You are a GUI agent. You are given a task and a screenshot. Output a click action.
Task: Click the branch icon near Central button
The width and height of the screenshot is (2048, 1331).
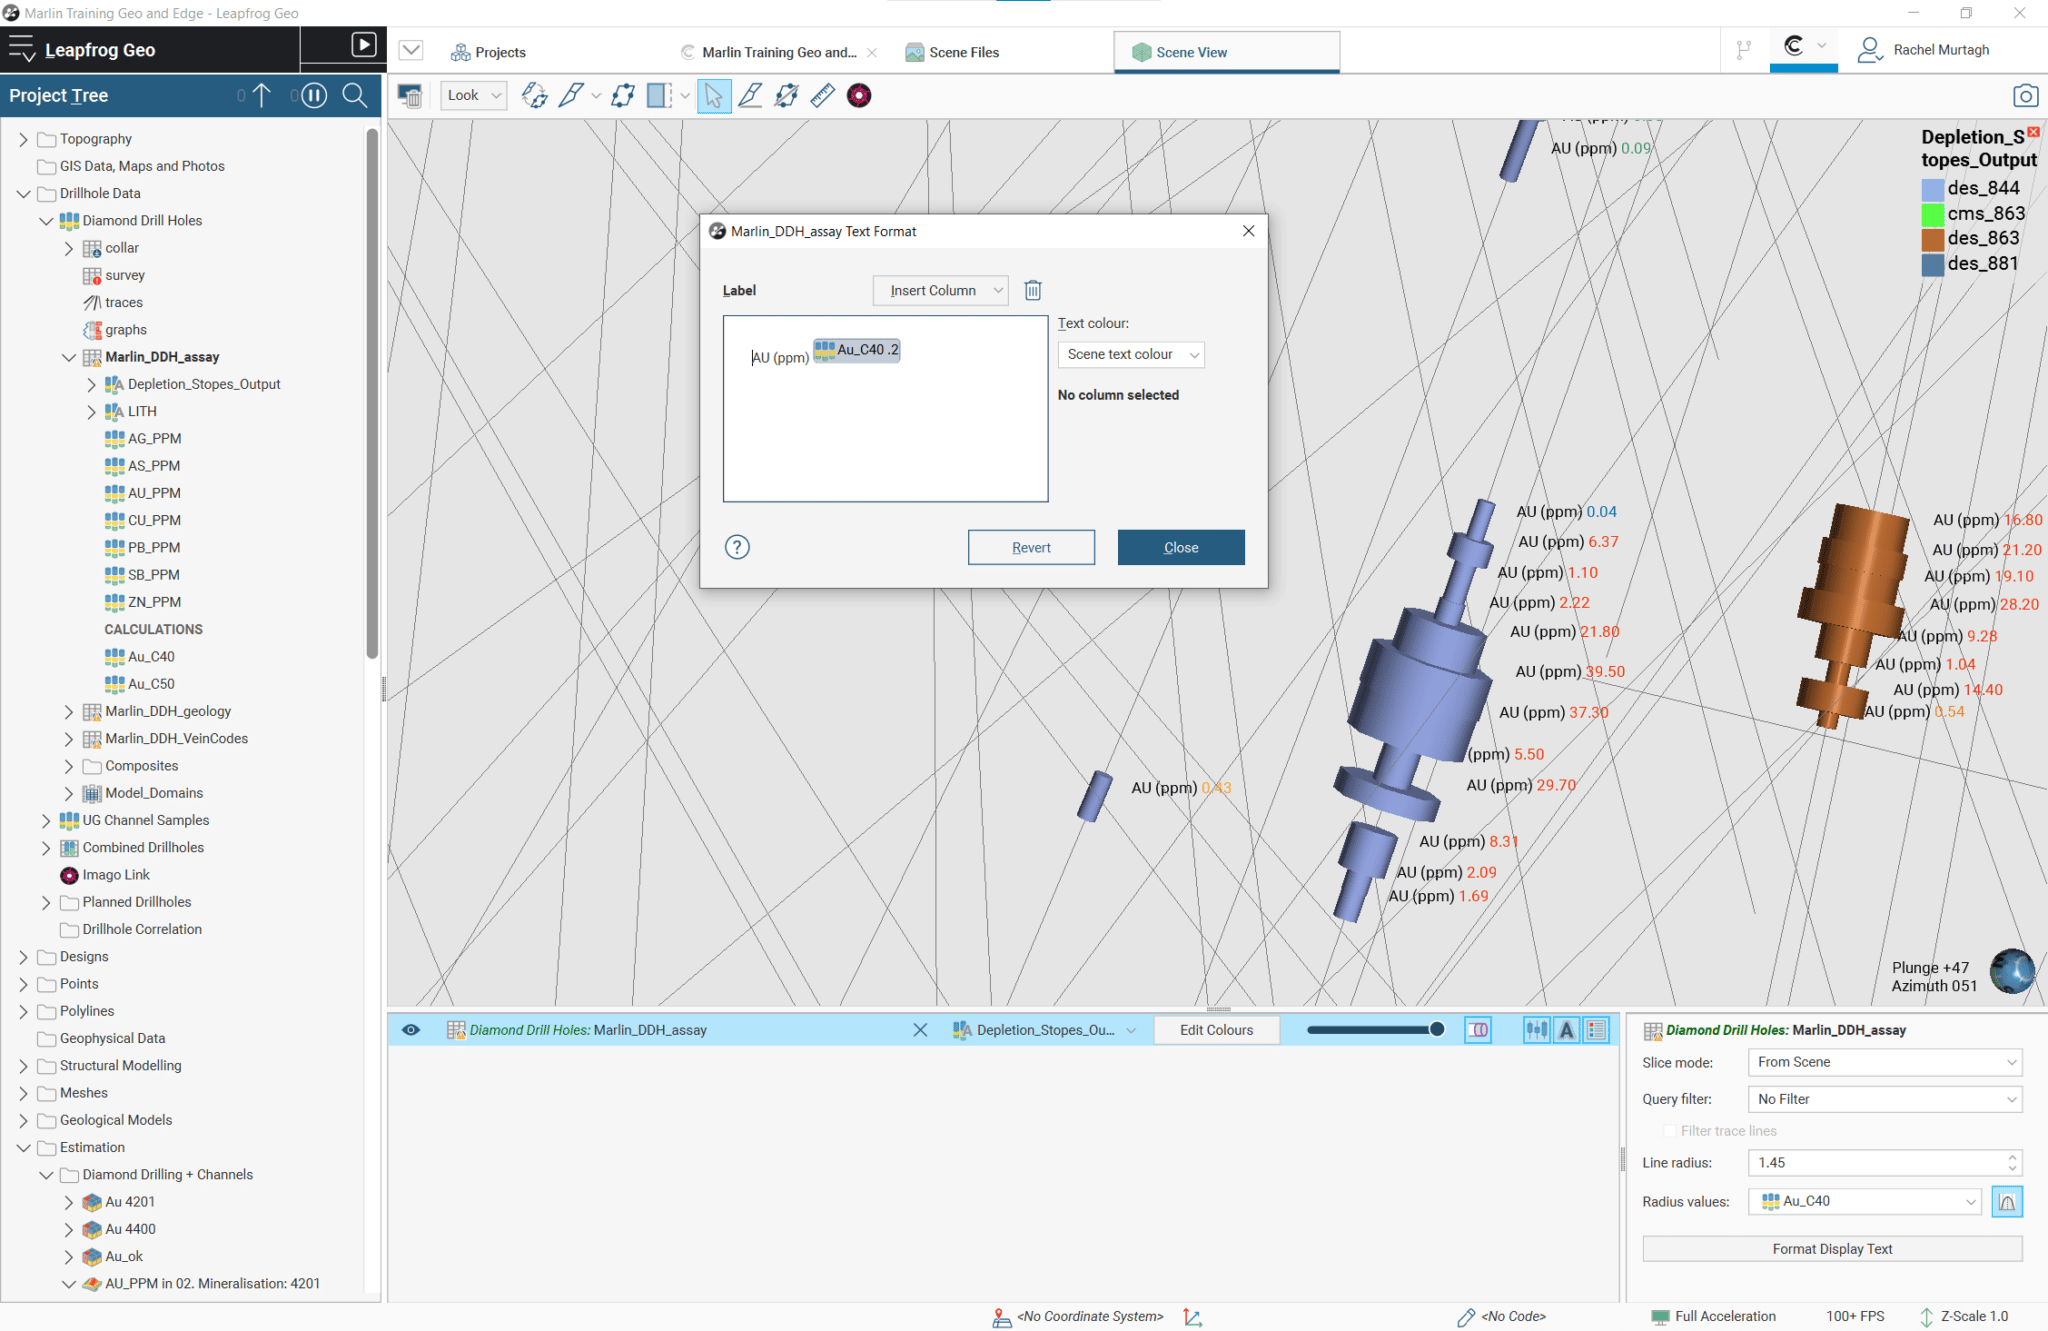(x=1744, y=50)
